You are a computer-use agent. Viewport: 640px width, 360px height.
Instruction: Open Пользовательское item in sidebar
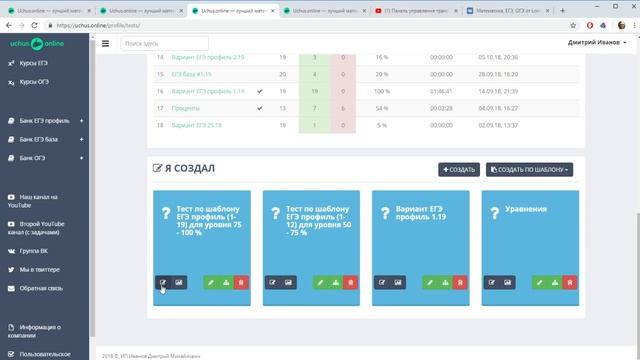coord(44,354)
